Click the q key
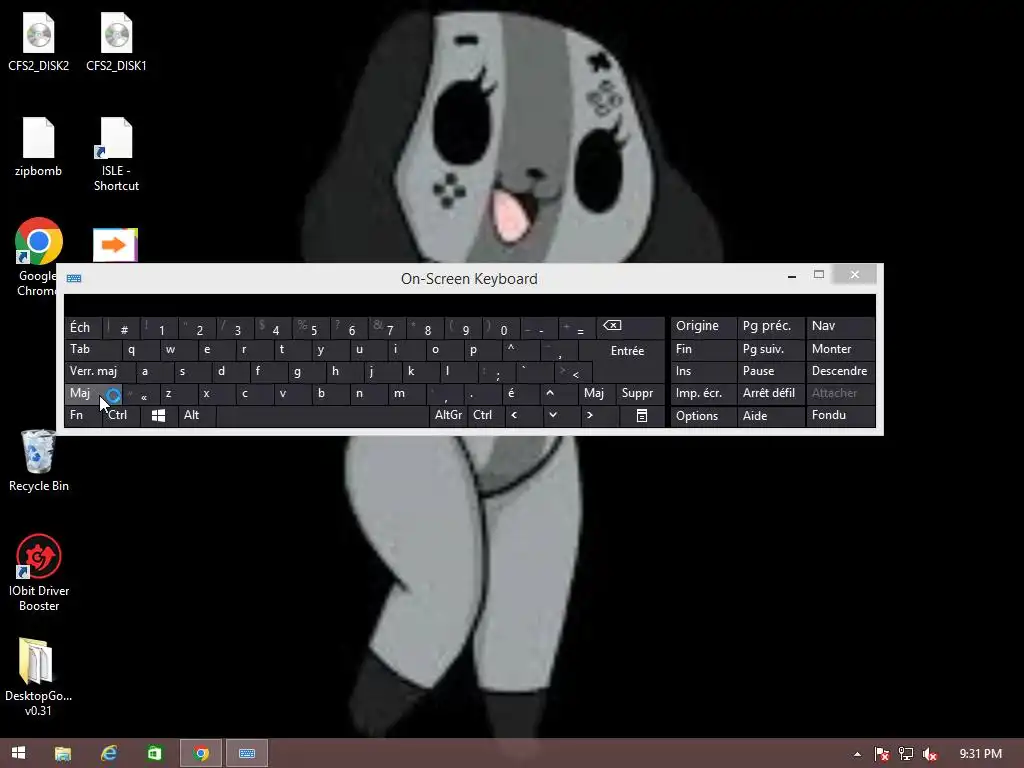1024x768 pixels. click(x=140, y=349)
